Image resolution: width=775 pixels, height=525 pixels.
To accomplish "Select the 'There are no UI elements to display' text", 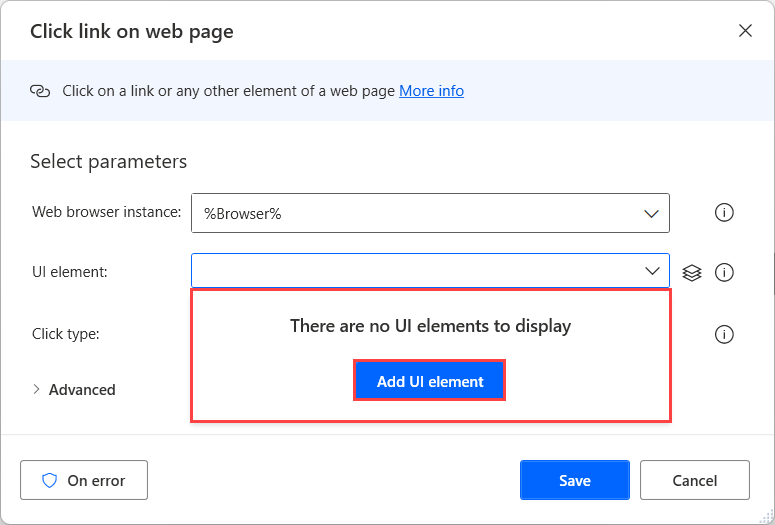I will (431, 326).
